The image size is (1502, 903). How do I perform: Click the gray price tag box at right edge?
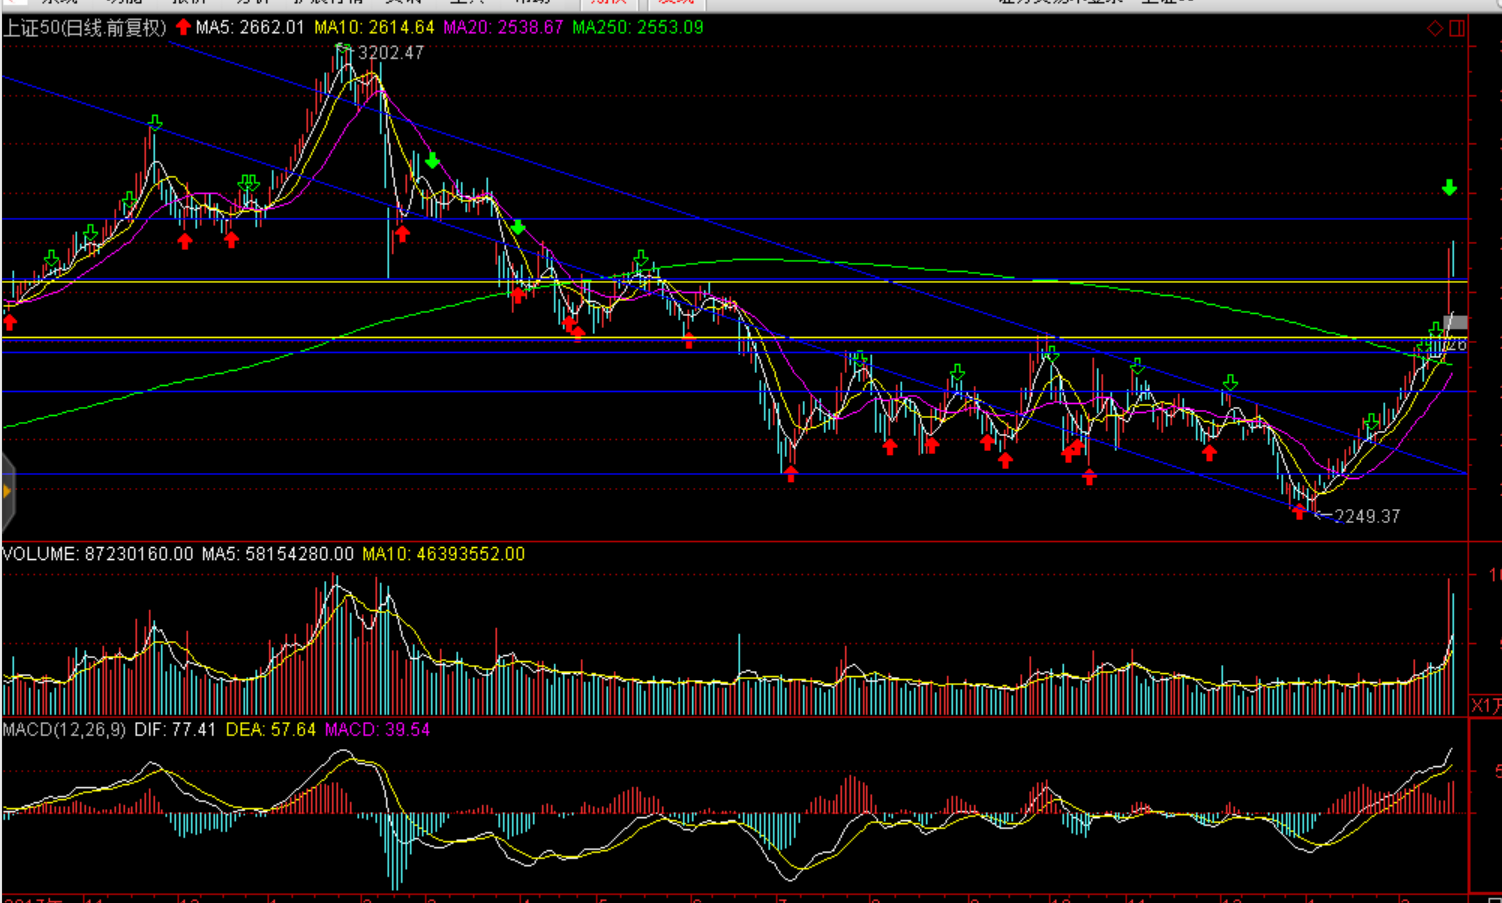click(x=1456, y=322)
